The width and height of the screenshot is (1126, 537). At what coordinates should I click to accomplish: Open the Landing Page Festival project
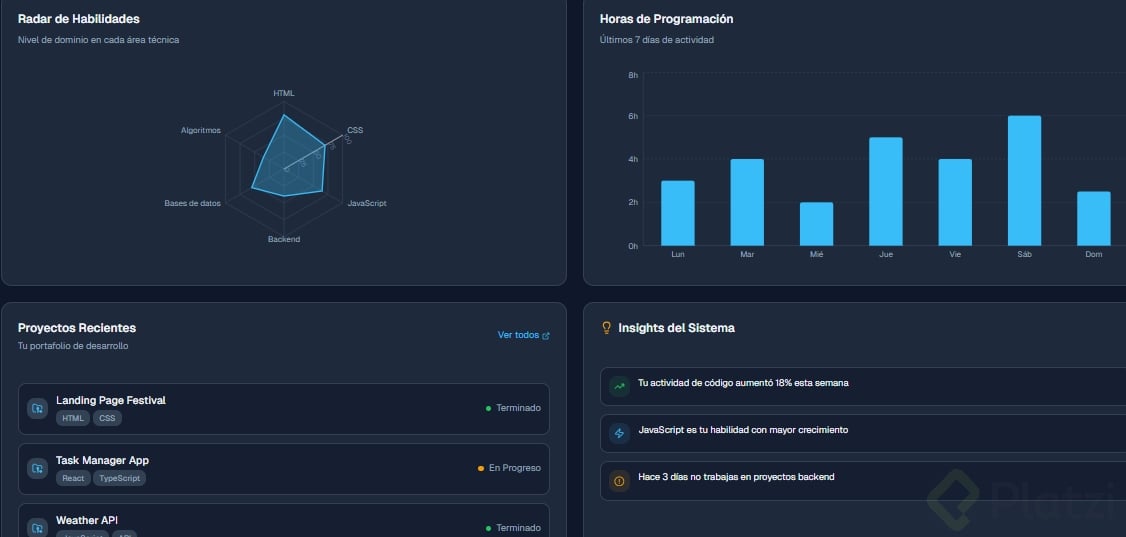(284, 408)
